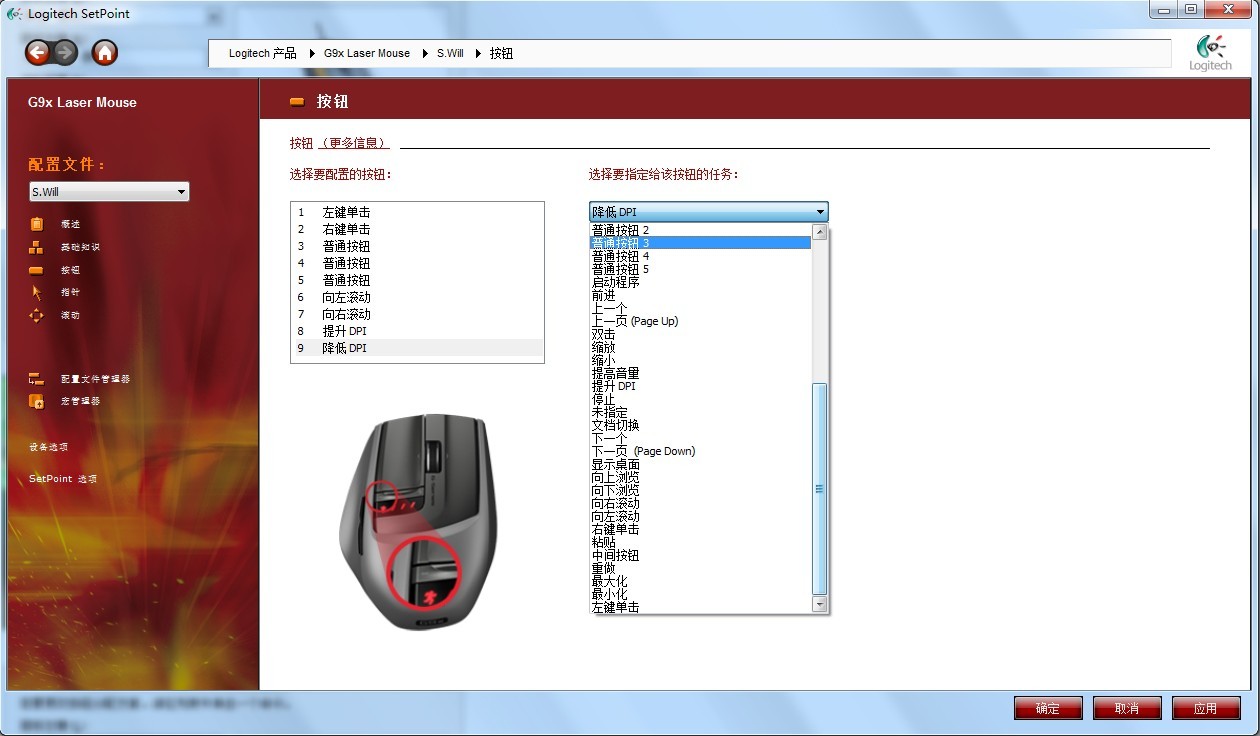The height and width of the screenshot is (736, 1260).
Task: Click G9x Laser Mouse in the breadcrumb
Action: 367,53
